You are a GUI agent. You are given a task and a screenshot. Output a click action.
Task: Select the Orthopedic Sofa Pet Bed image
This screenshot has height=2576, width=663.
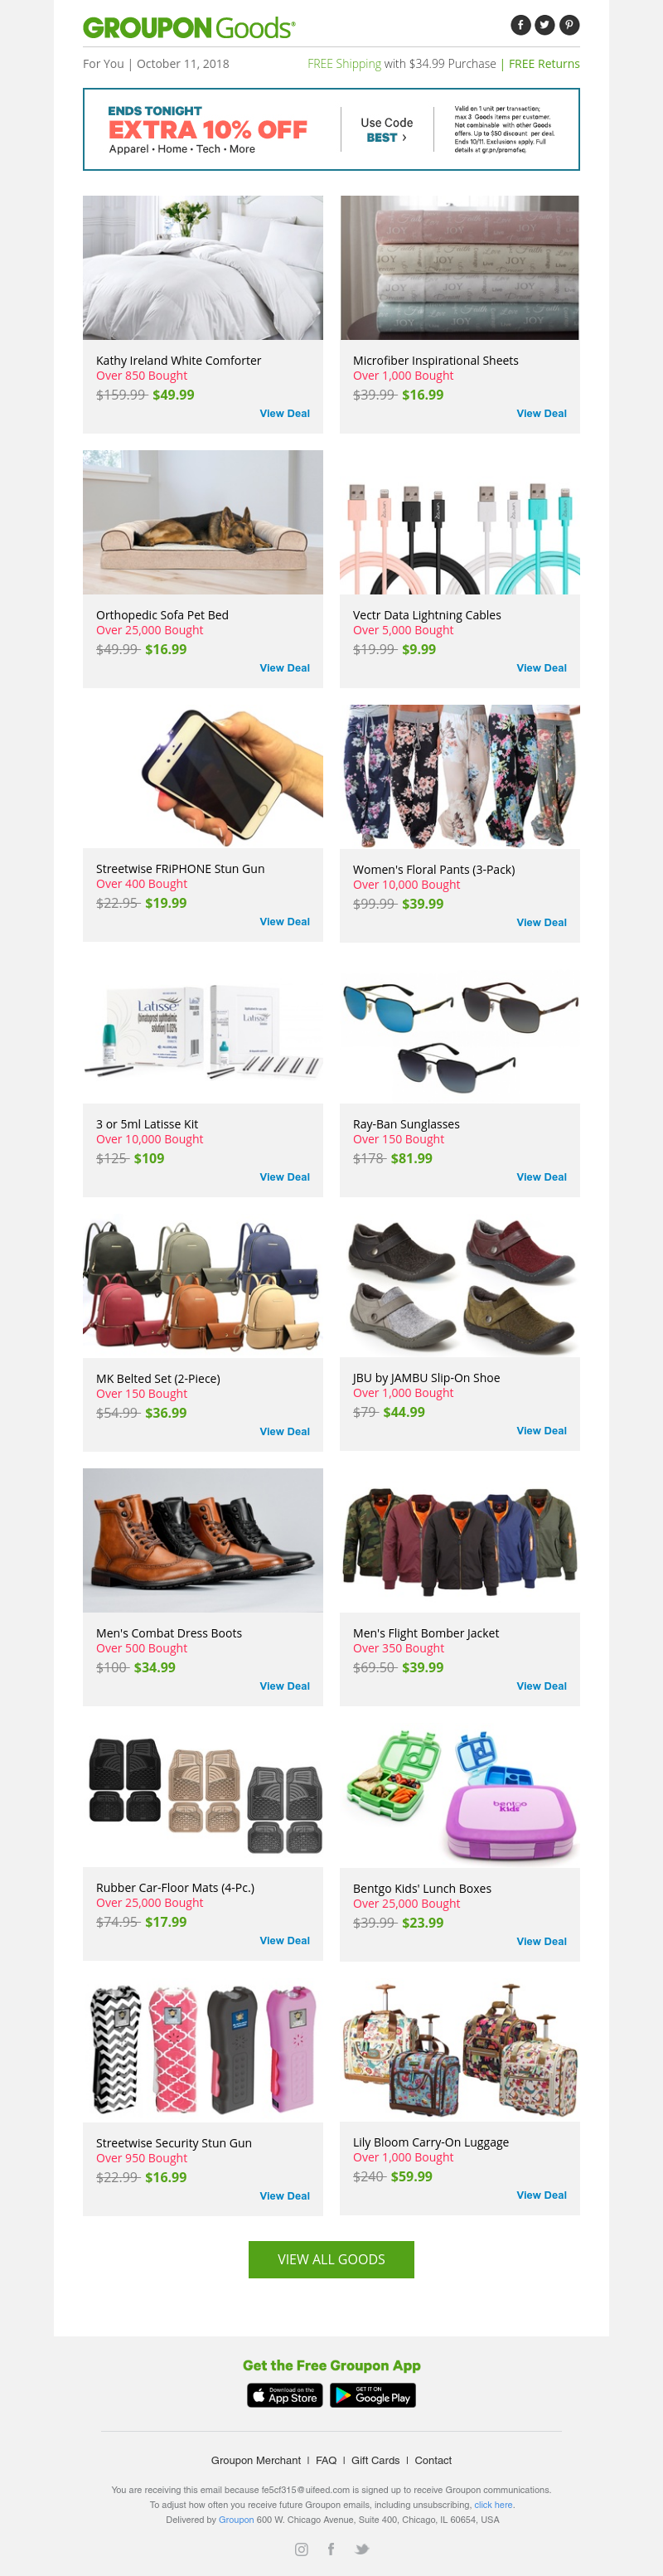pyautogui.click(x=203, y=522)
